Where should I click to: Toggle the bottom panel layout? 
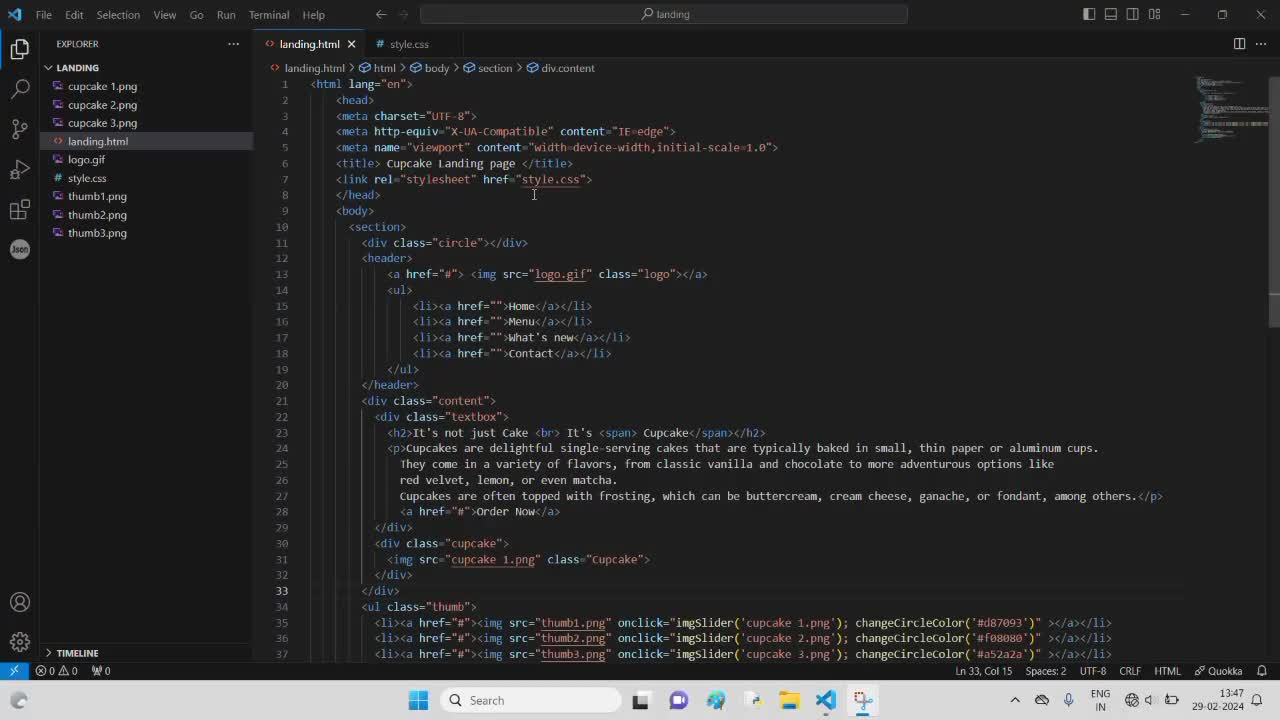click(x=1111, y=14)
